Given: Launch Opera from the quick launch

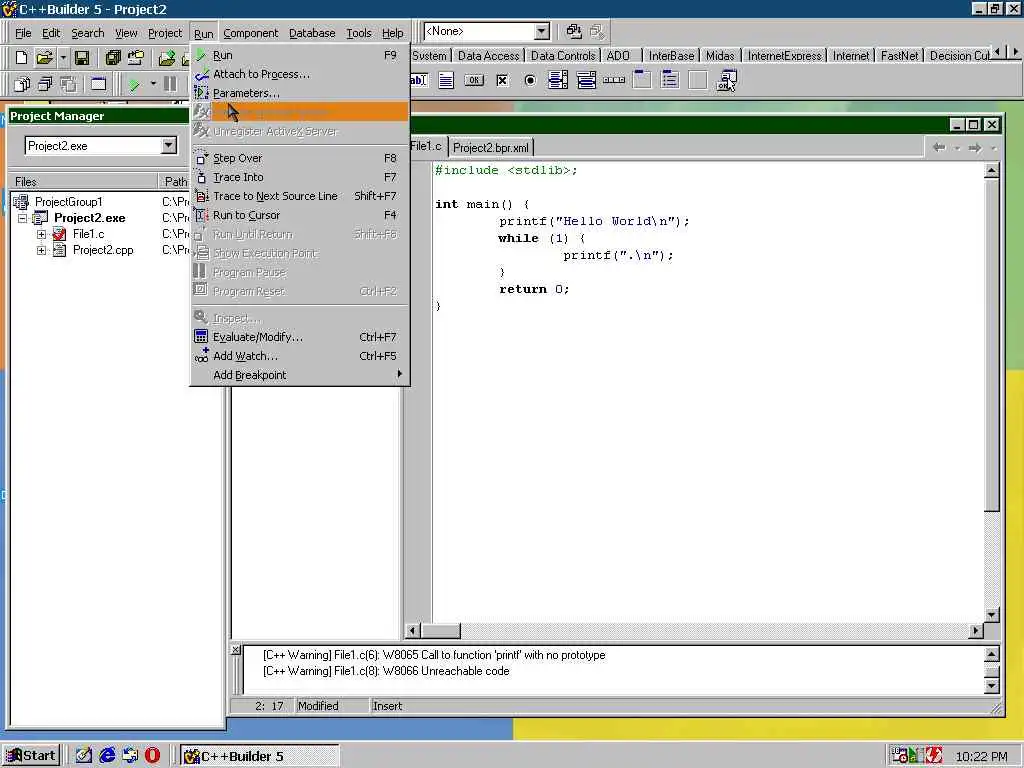Looking at the screenshot, I should click(x=153, y=756).
